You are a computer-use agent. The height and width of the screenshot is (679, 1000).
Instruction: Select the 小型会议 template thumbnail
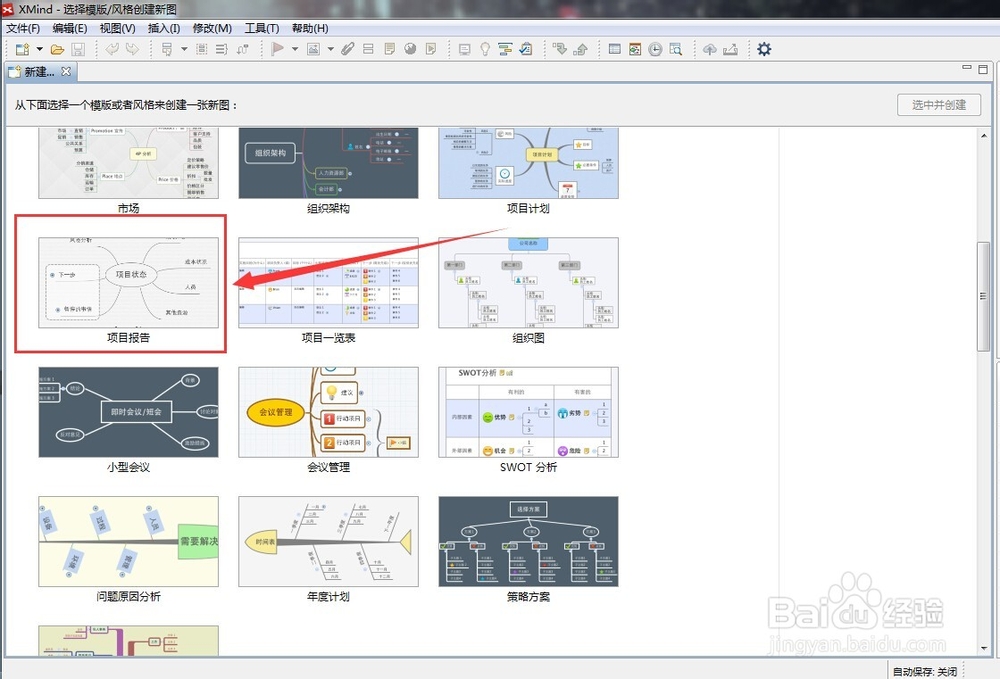click(128, 412)
